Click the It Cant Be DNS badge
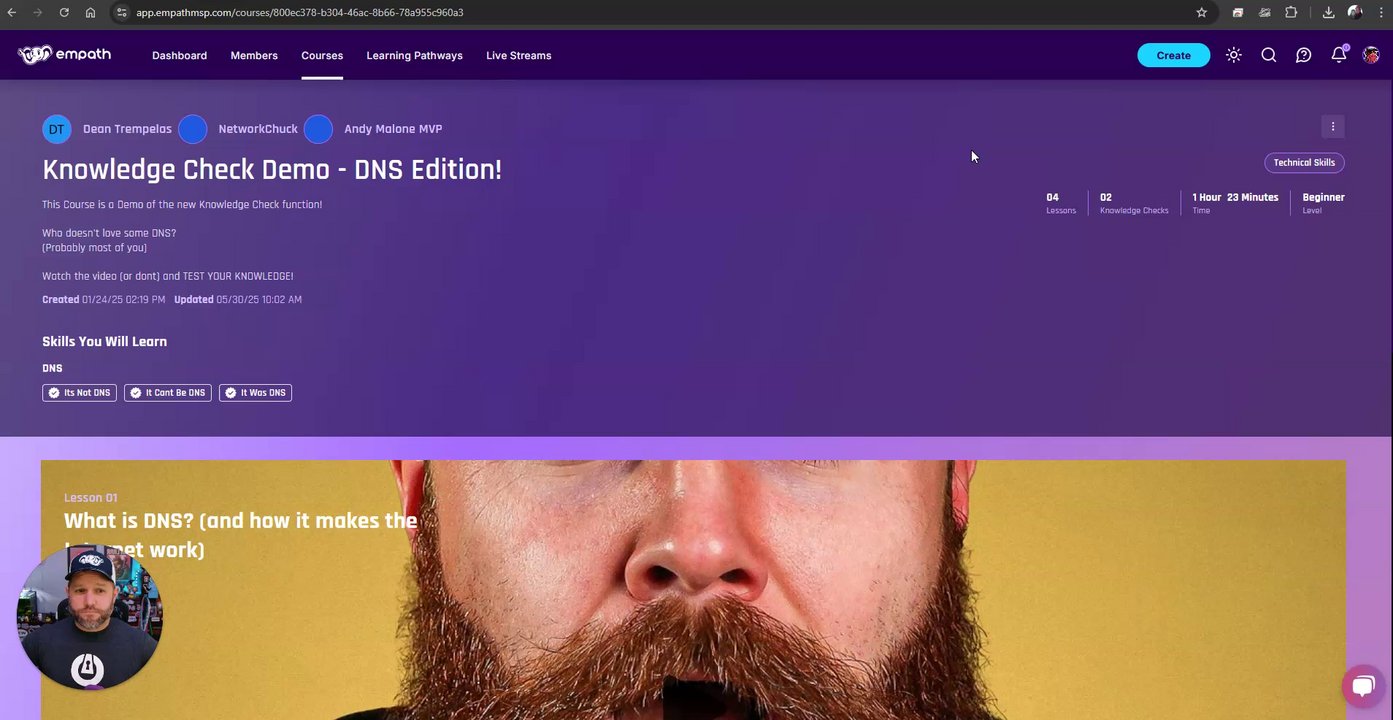 167,393
